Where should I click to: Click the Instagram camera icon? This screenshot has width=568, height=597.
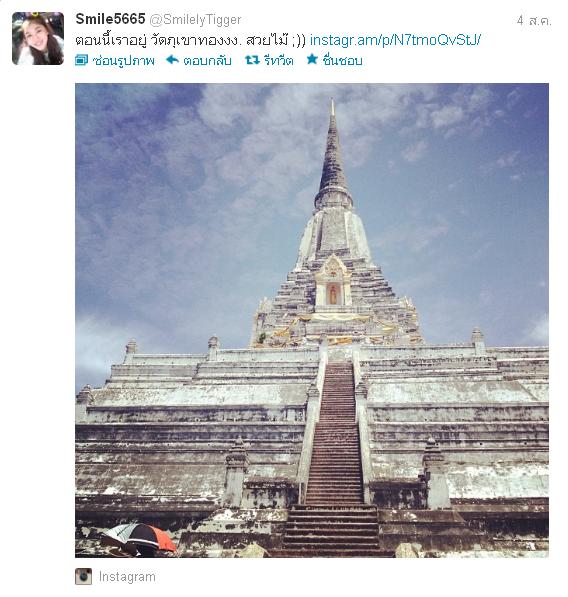click(x=83, y=576)
